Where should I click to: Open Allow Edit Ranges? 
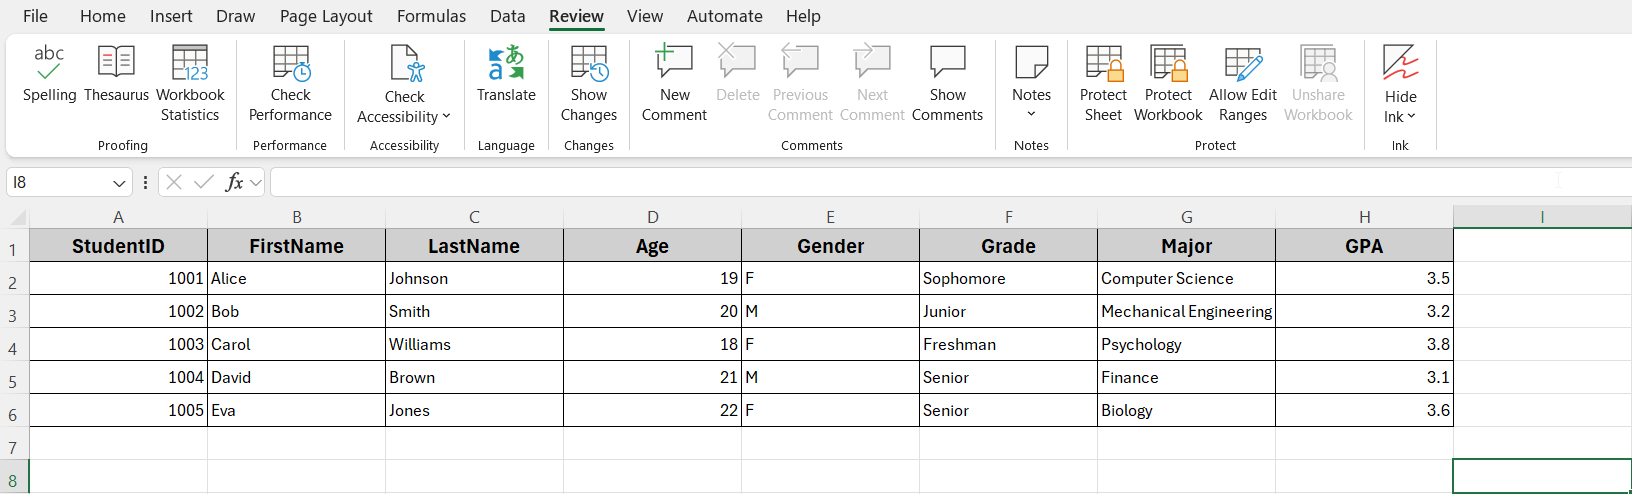[x=1243, y=84]
